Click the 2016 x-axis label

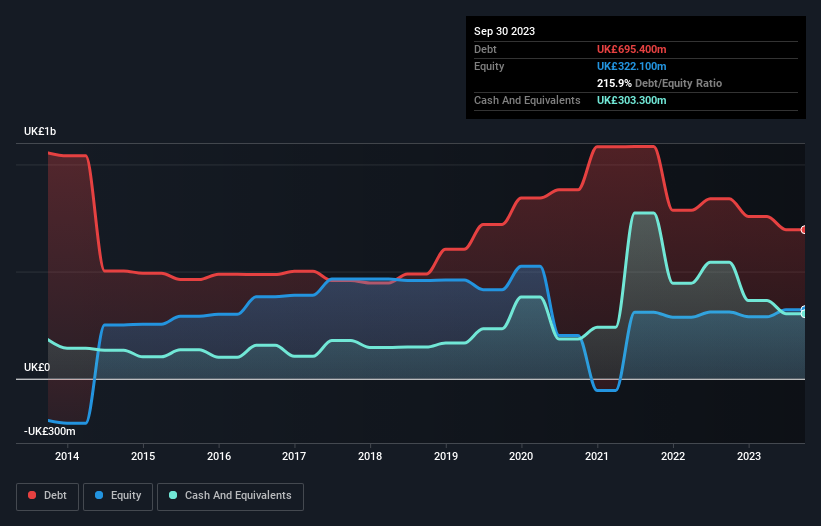pyautogui.click(x=219, y=456)
